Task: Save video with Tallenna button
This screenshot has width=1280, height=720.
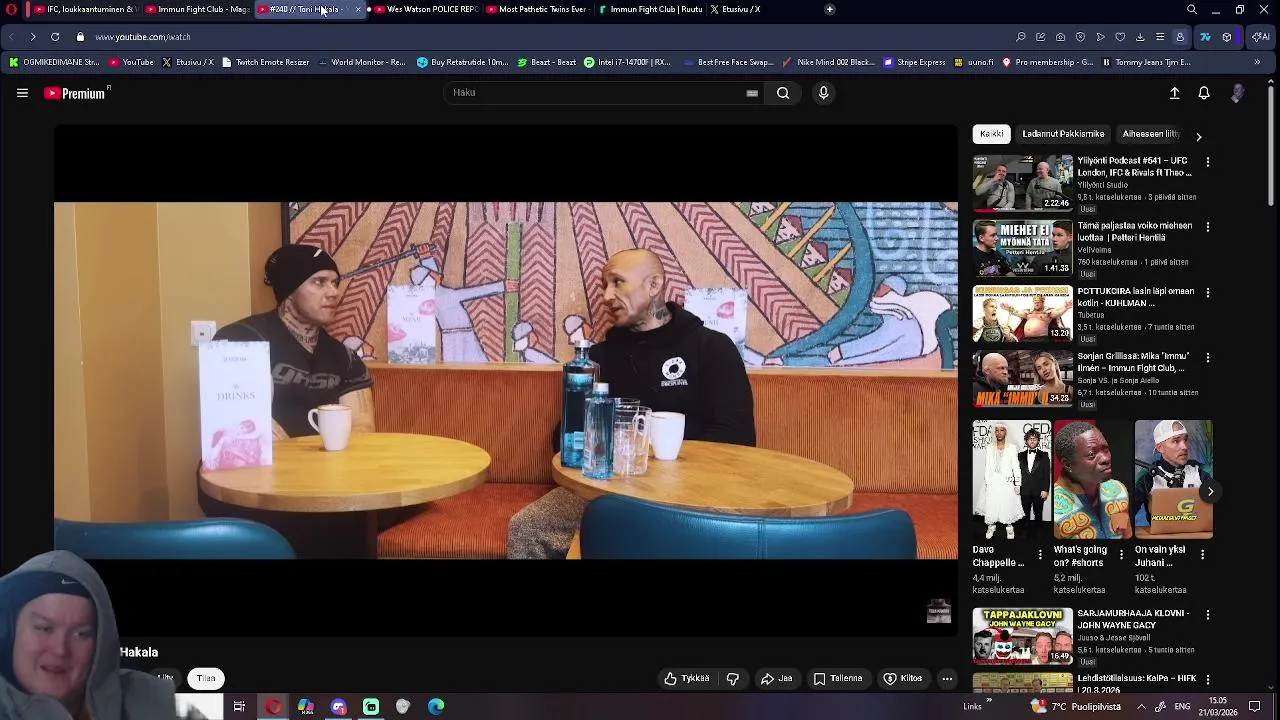Action: coord(838,678)
